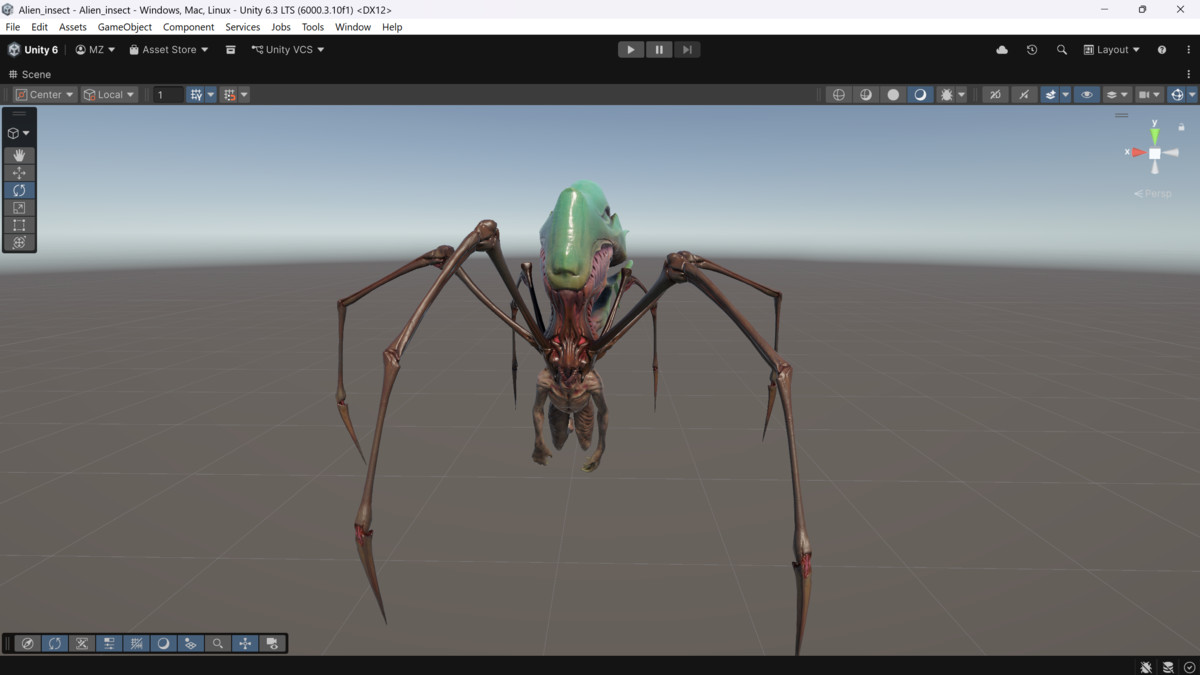Activate the Hand view tool
Screen dimensions: 1200x675
tap(19, 155)
